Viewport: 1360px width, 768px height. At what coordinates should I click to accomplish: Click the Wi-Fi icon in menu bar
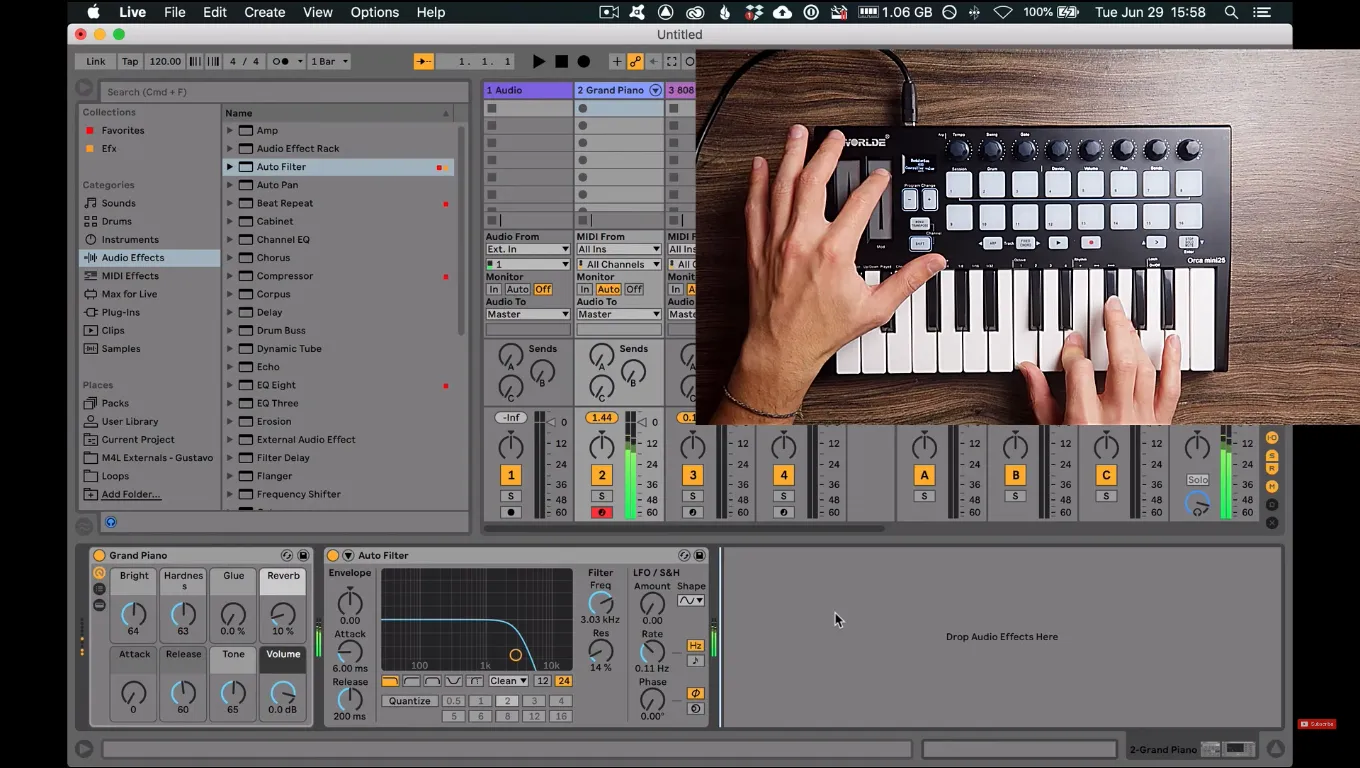(1002, 12)
